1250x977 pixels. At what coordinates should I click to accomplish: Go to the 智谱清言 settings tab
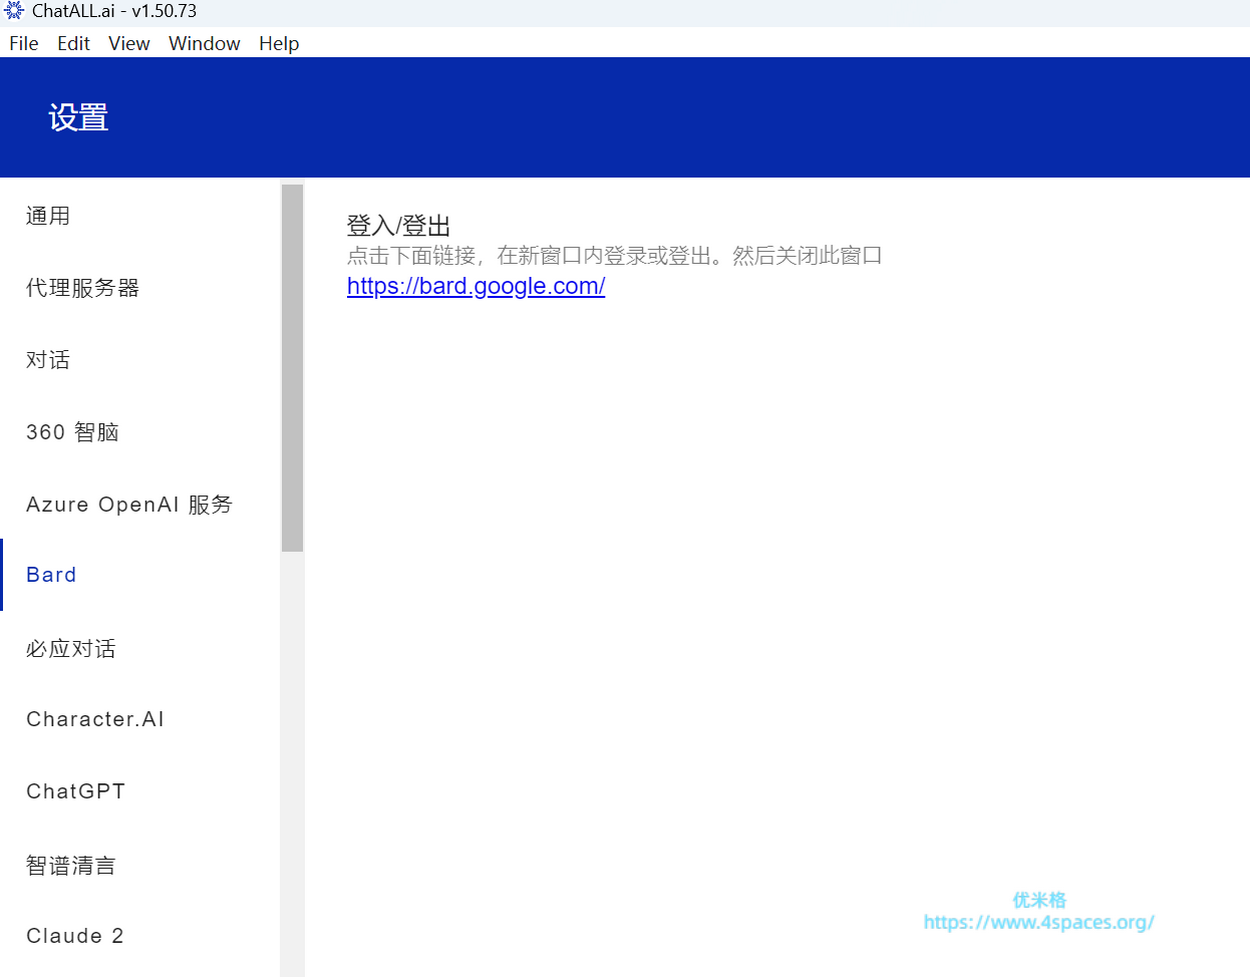pyautogui.click(x=71, y=865)
